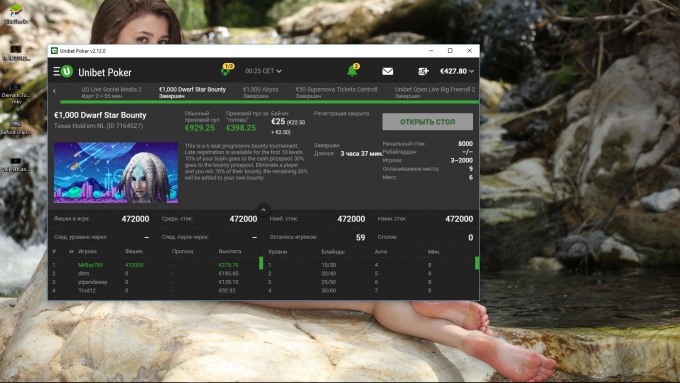Image resolution: width=680 pixels, height=383 pixels.
Task: Open the envelope messages icon
Action: 388,71
